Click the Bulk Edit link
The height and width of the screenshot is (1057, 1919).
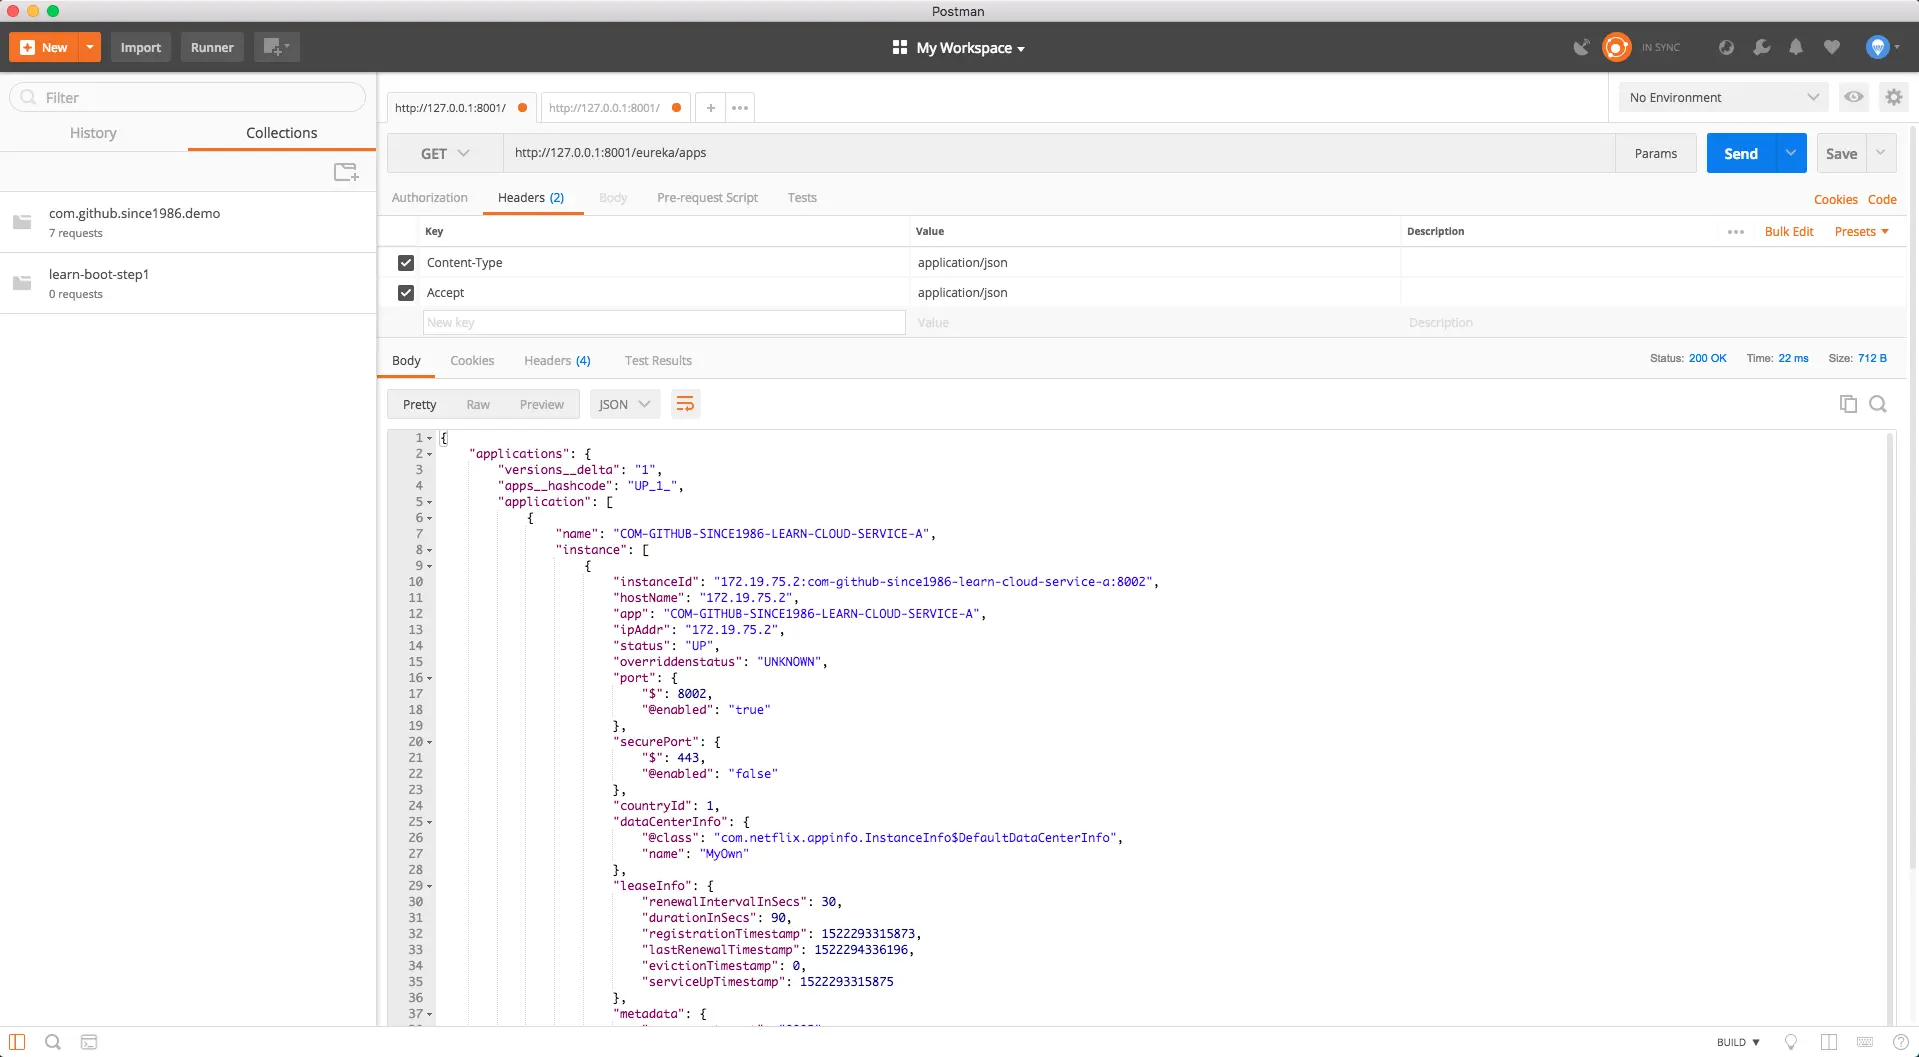tap(1789, 232)
